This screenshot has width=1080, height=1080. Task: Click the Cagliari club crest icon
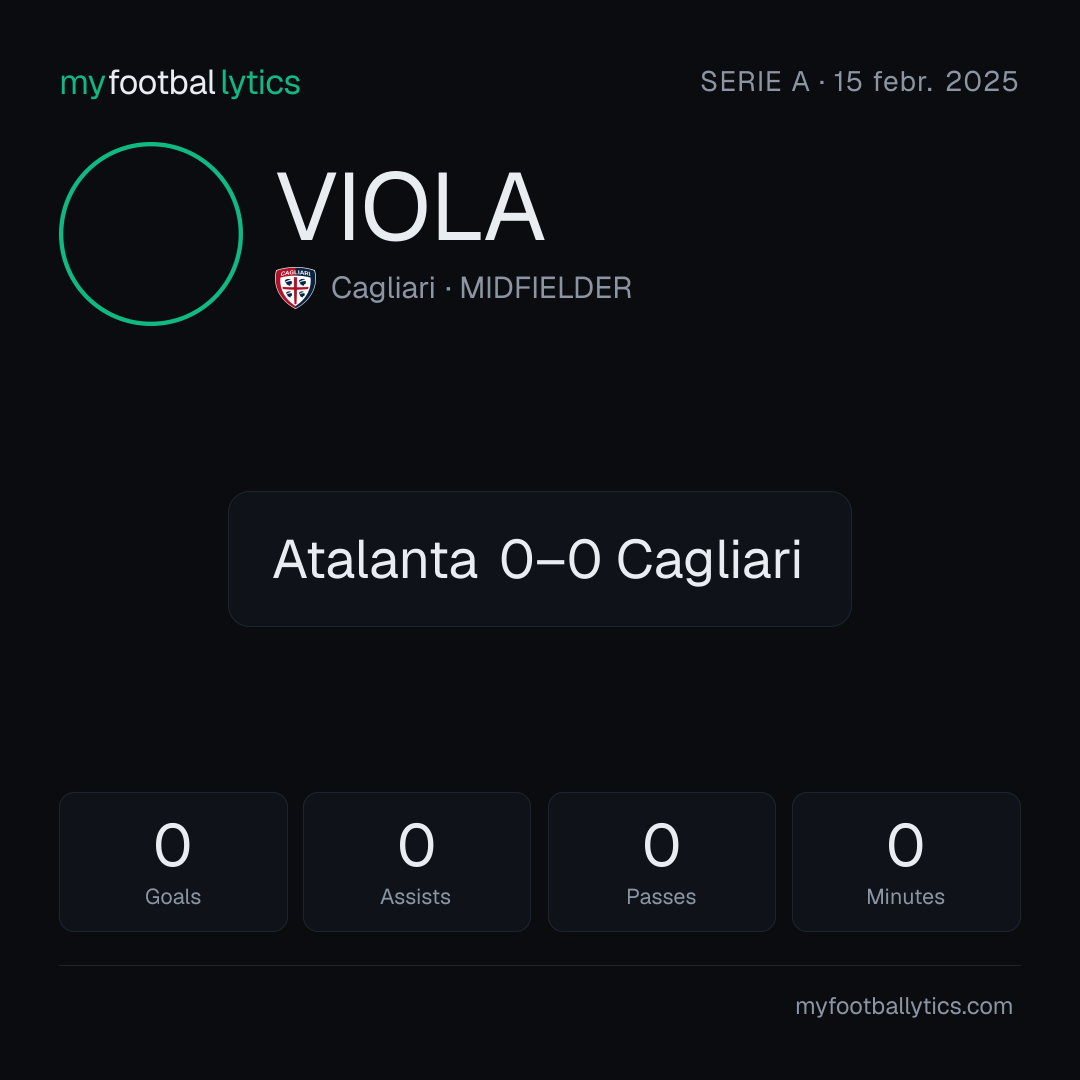click(295, 287)
